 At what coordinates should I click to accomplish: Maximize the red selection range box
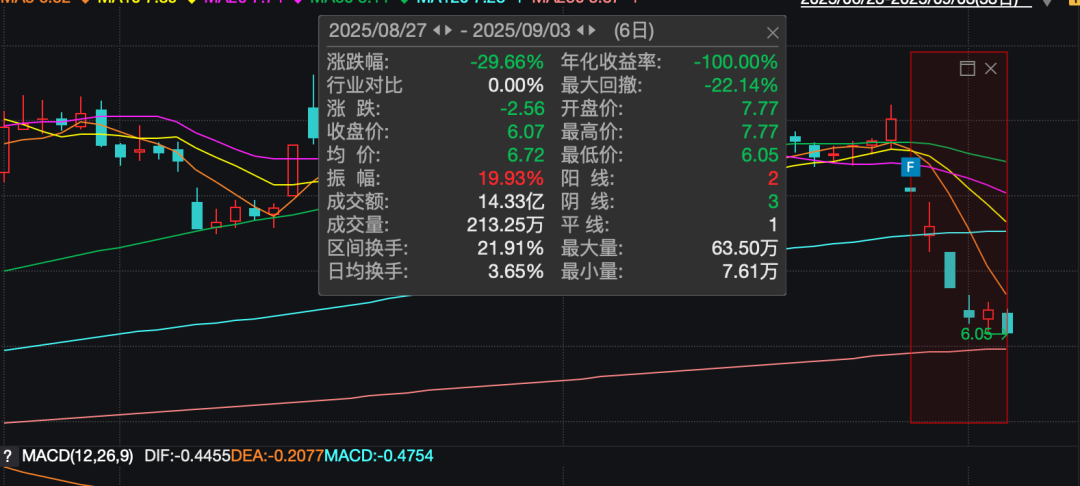(x=966, y=68)
